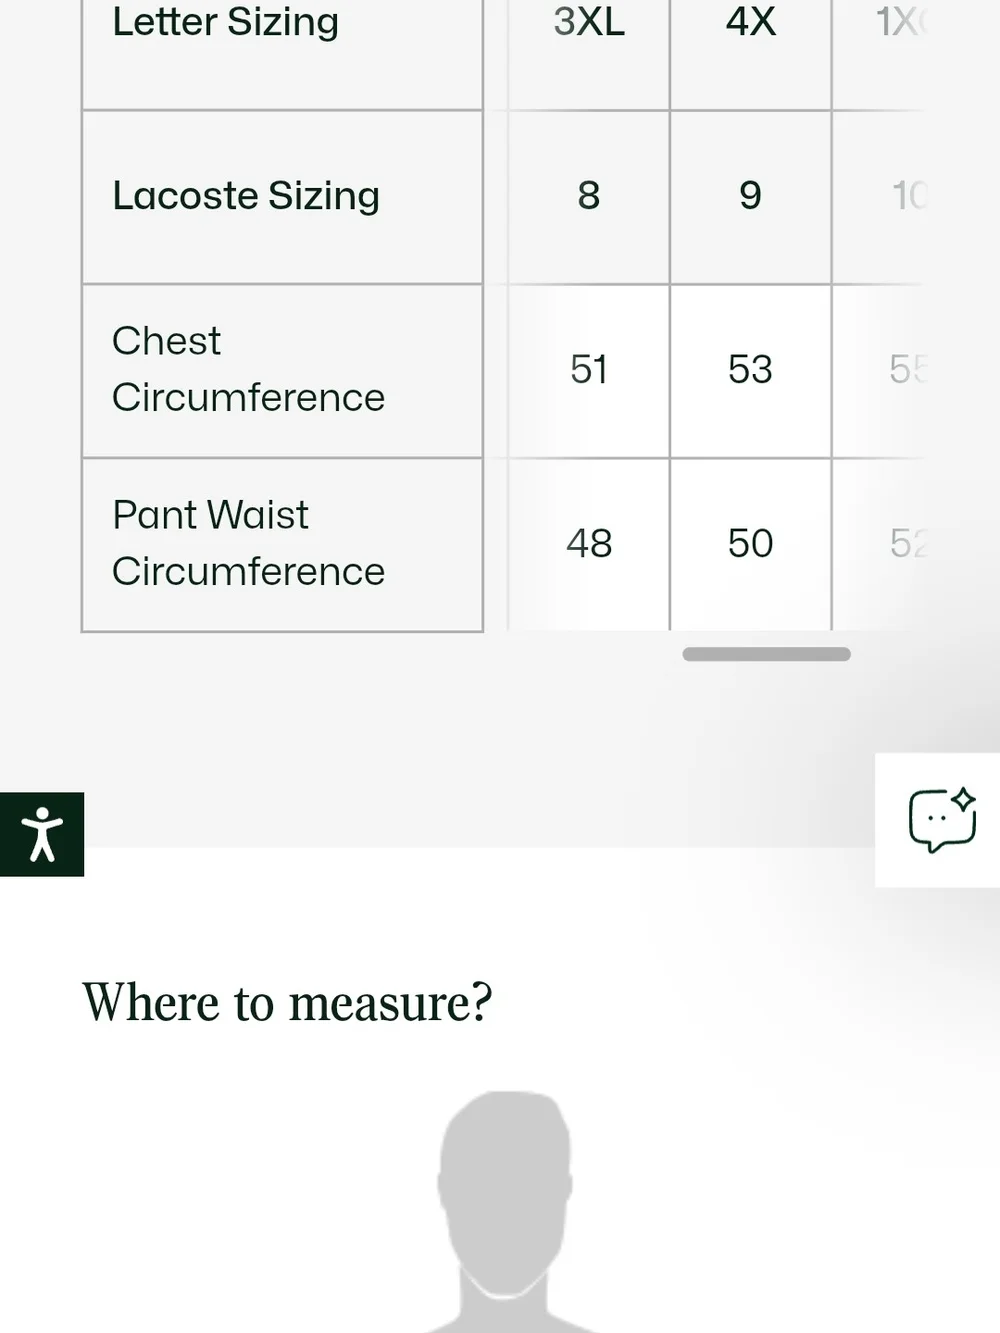The height and width of the screenshot is (1333, 1000).
Task: Click the partially visible 1X size column
Action: click(902, 22)
